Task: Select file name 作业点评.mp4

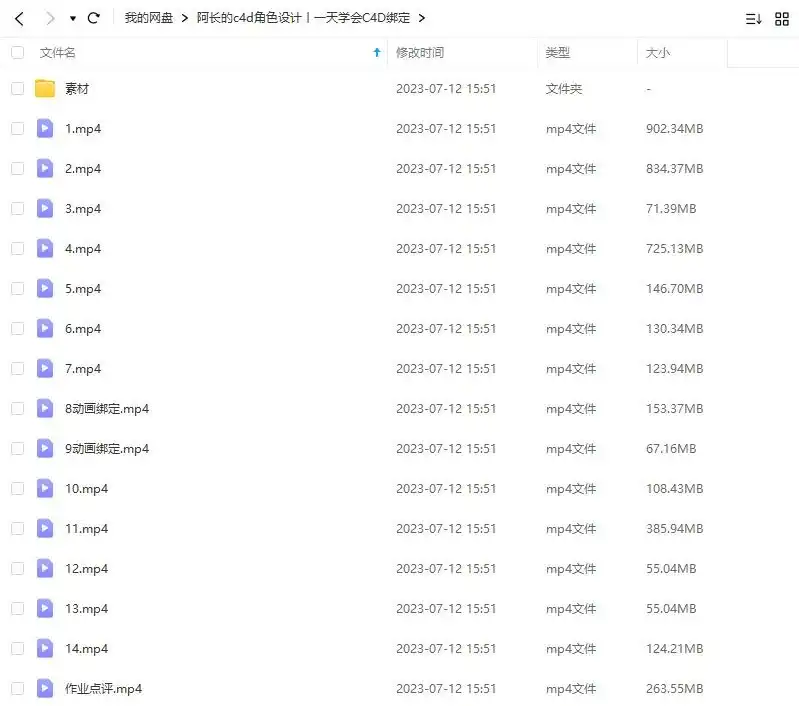Action: (103, 689)
